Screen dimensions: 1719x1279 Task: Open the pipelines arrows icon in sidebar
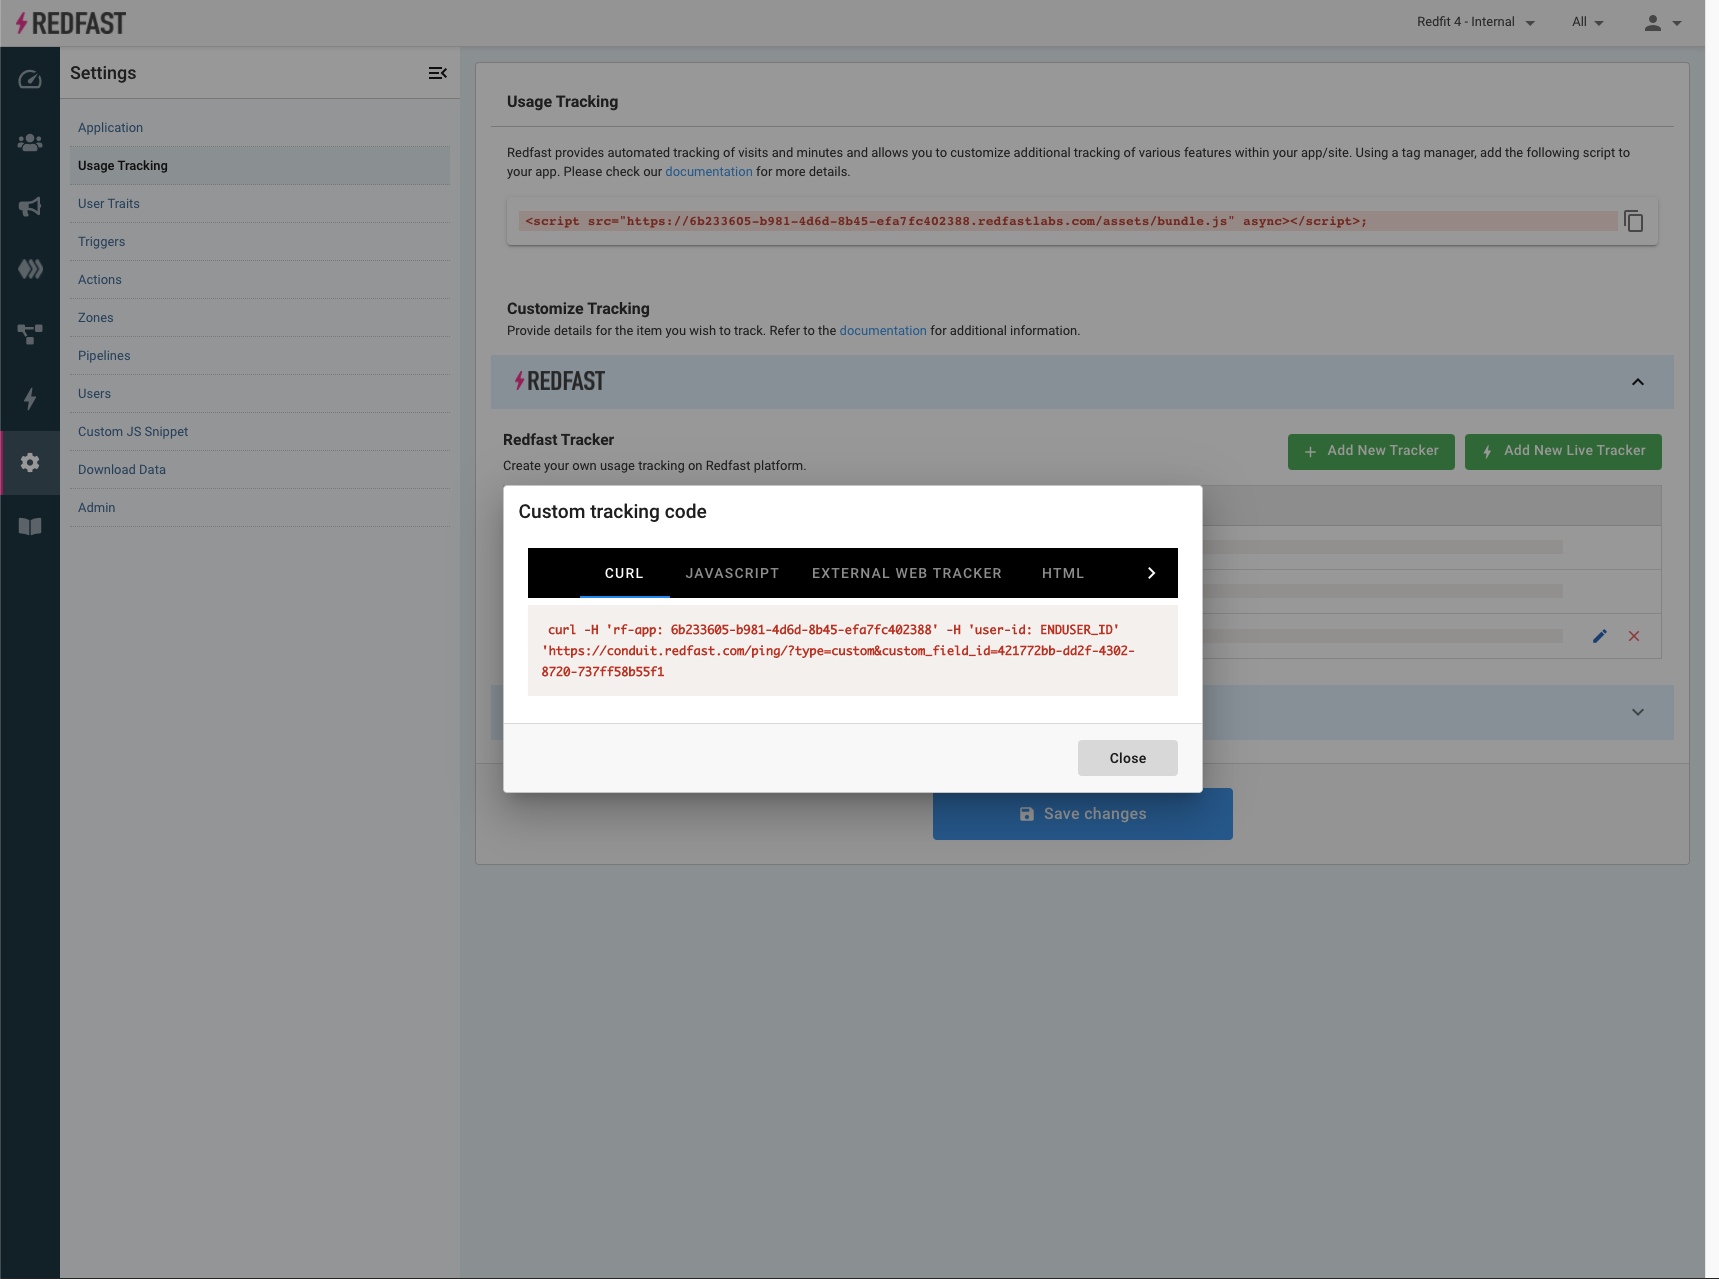30,269
